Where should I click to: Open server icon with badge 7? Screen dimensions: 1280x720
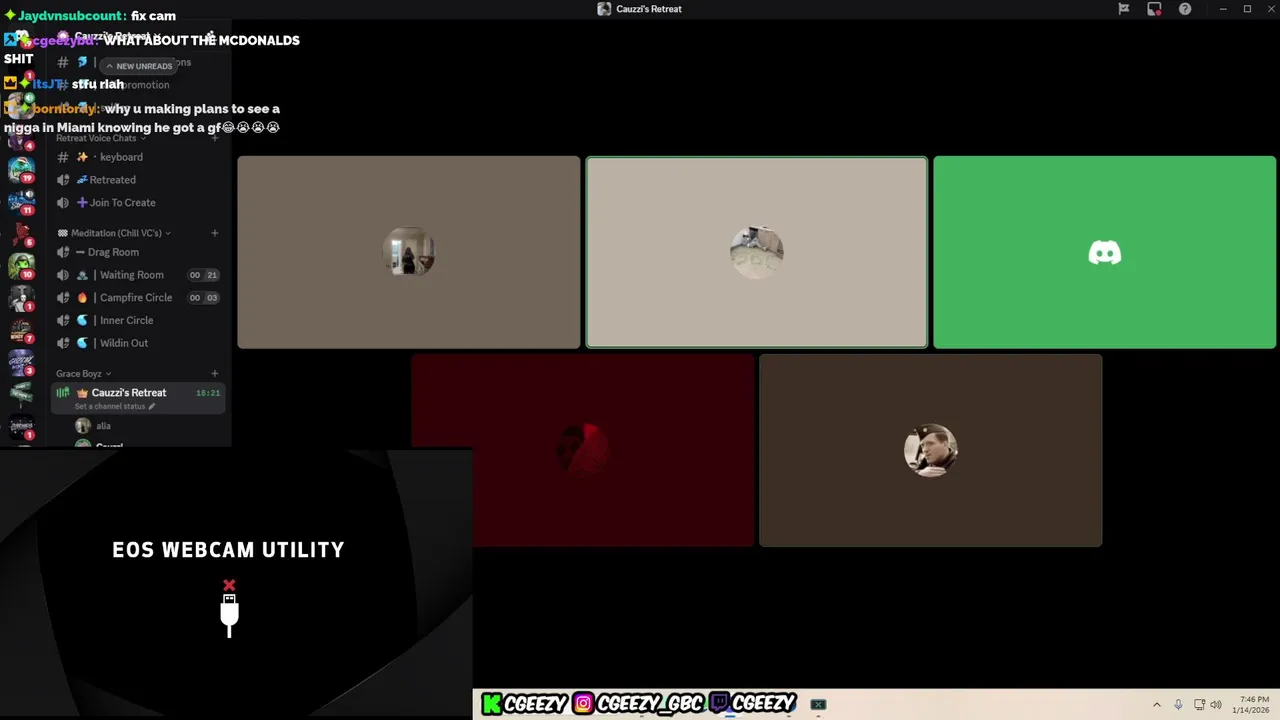click(x=21, y=330)
